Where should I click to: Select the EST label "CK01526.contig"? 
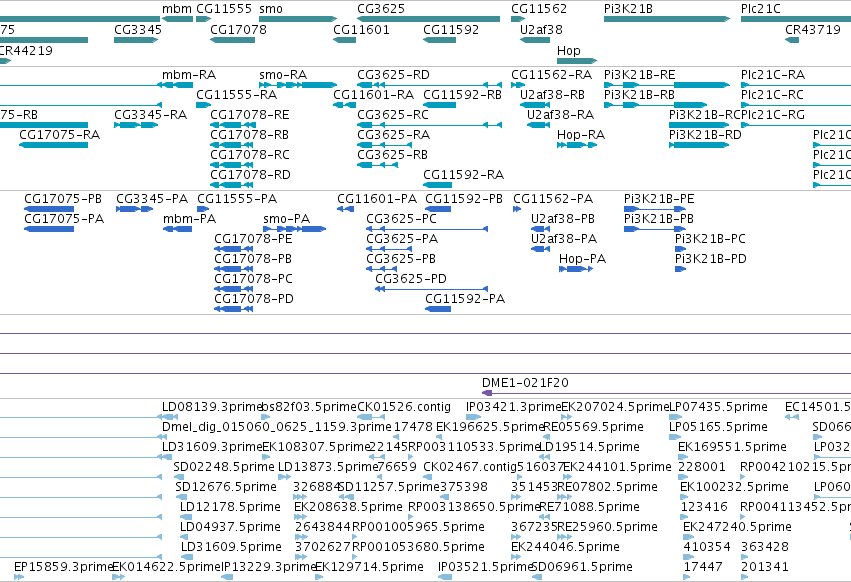404,407
